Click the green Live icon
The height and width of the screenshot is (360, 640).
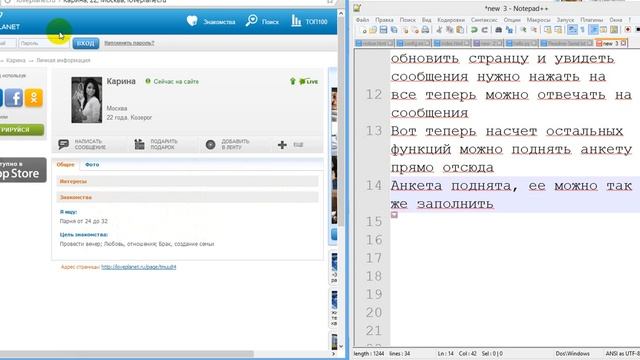[x=309, y=82]
